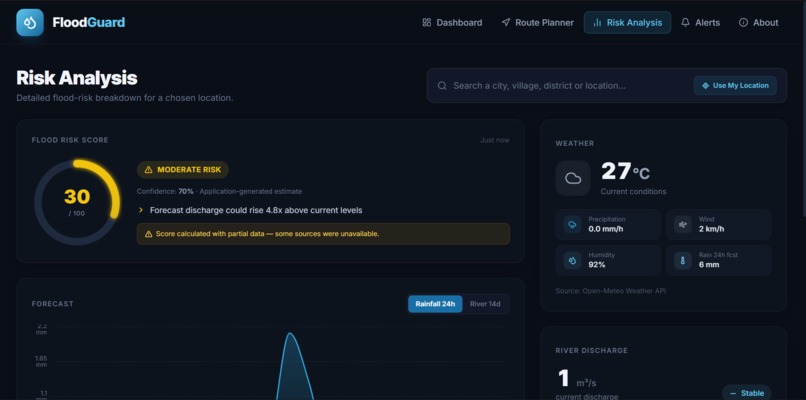Click the Rain 24h fcst thermometer icon

click(683, 261)
